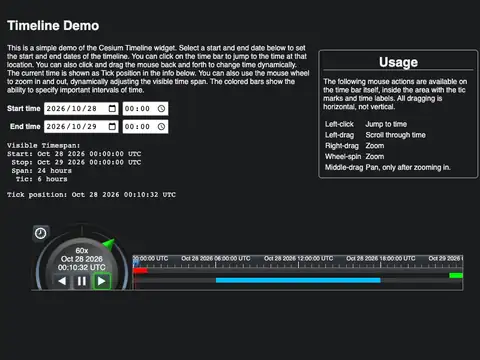This screenshot has height=360, width=480.
Task: Click the Span: 24 hours text
Action: (x=42, y=171)
